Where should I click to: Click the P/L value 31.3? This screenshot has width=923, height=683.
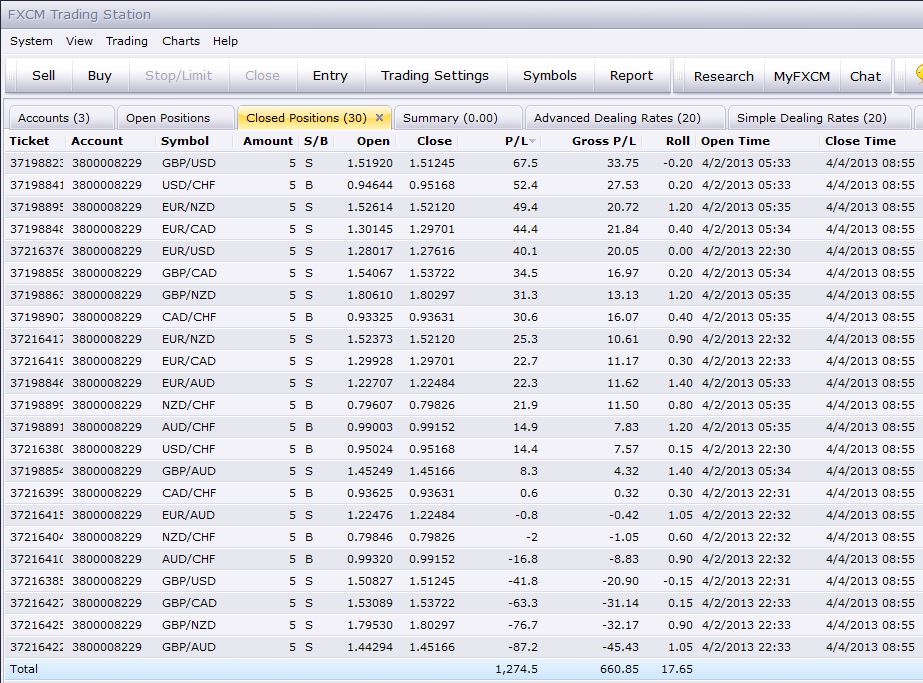coord(525,295)
